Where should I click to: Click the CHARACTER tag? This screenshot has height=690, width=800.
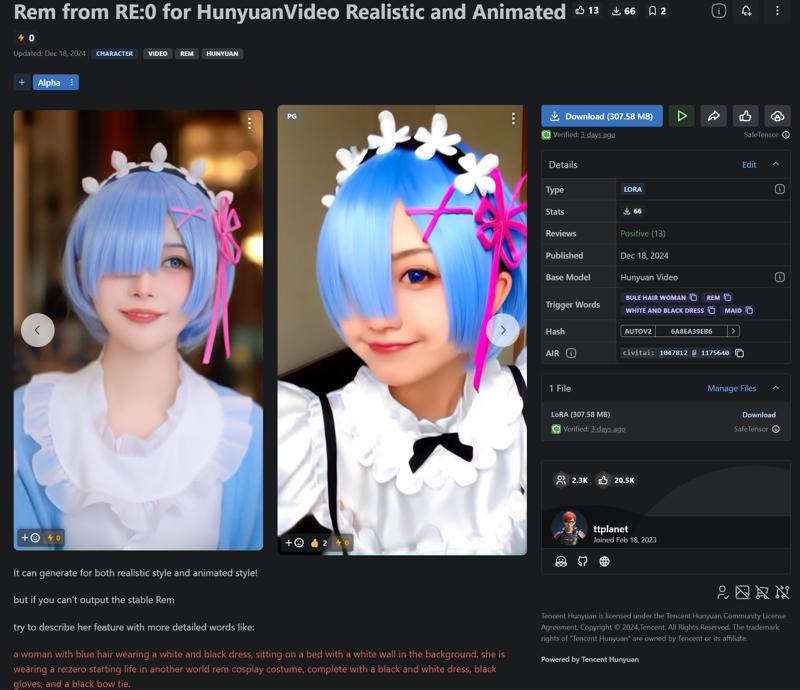(x=114, y=54)
